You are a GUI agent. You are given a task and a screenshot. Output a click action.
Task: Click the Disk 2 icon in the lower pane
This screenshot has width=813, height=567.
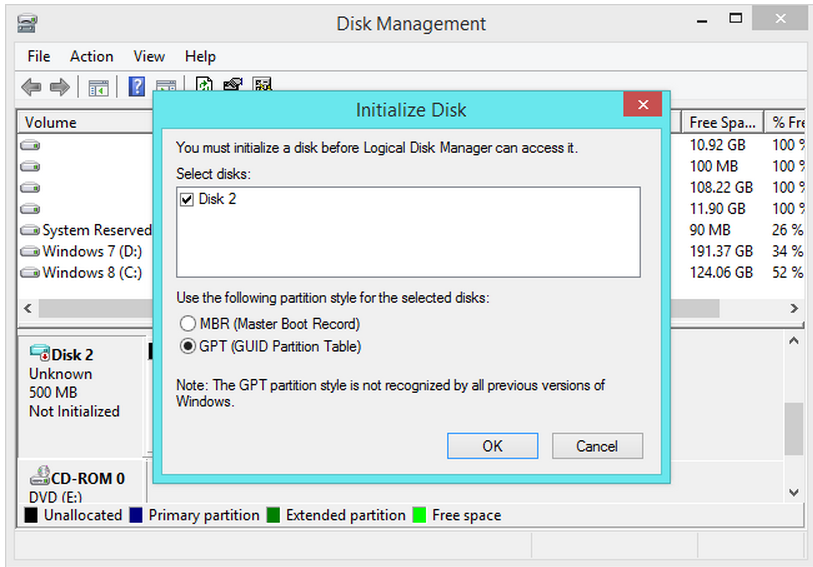click(40, 353)
